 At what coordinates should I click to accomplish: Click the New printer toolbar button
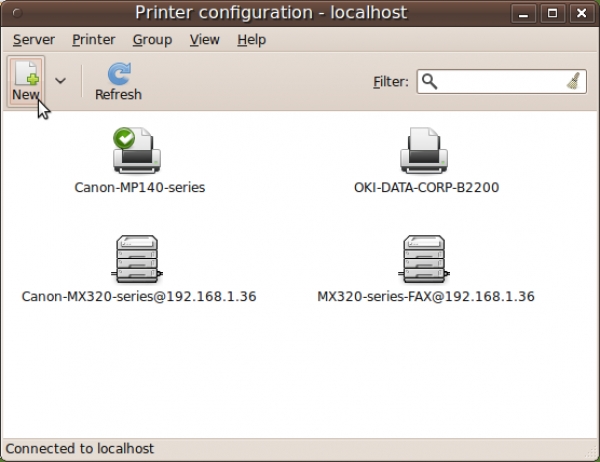26,81
